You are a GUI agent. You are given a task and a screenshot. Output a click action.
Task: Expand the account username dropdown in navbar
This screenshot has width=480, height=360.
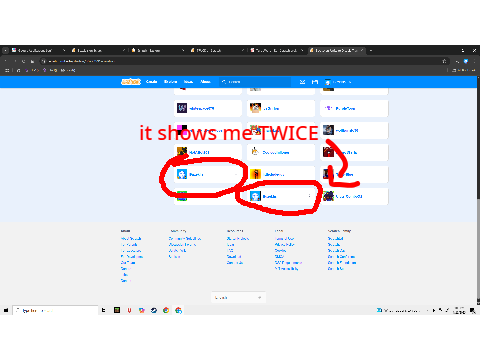point(339,82)
